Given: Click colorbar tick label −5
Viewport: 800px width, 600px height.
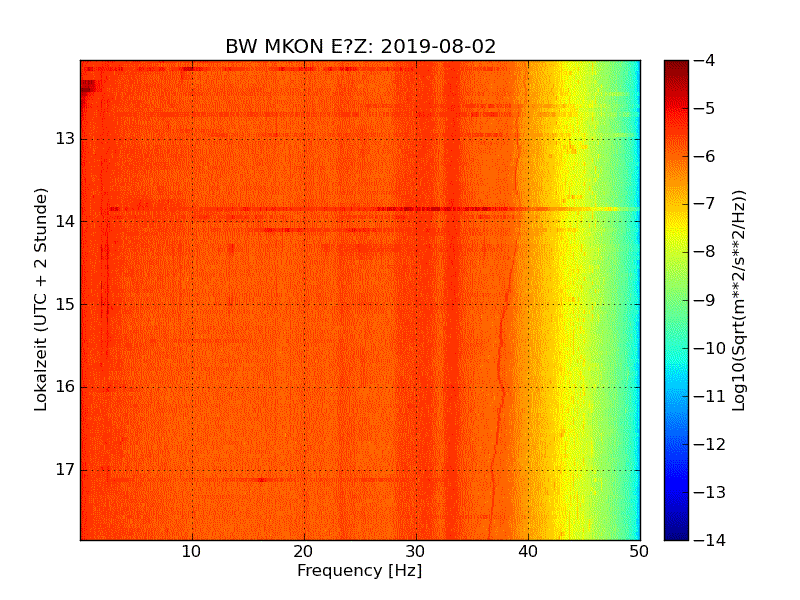Looking at the screenshot, I should [705, 109].
